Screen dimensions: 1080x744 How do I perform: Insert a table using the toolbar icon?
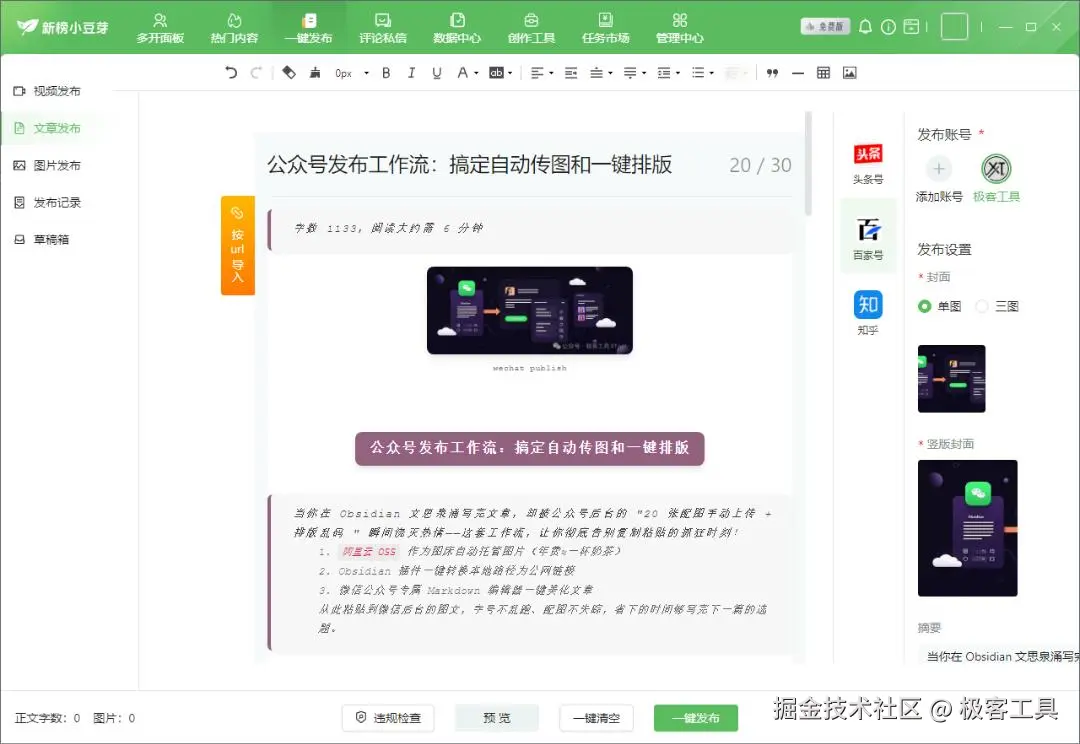pyautogui.click(x=822, y=72)
